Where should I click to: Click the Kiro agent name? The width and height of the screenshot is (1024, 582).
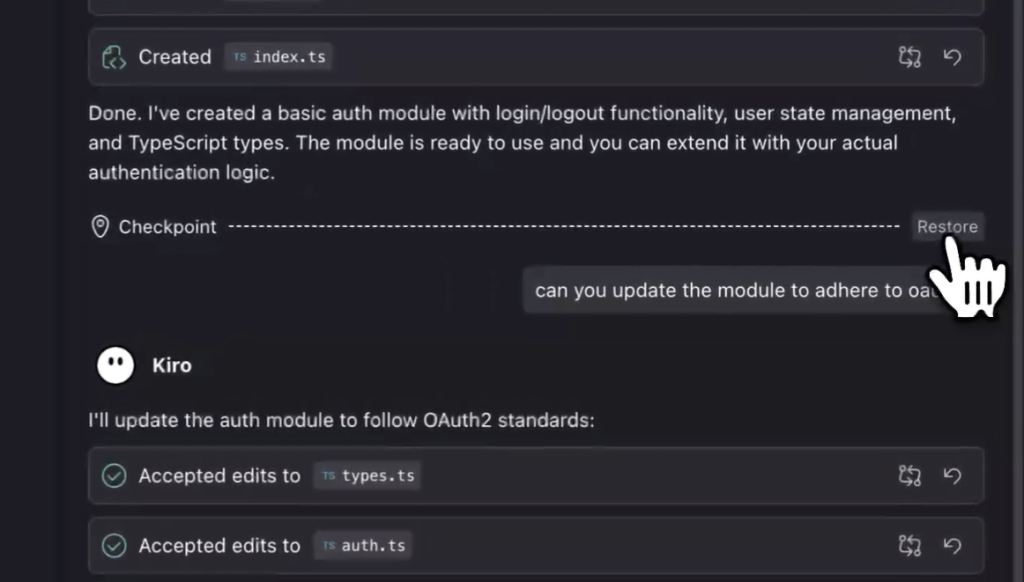click(172, 365)
